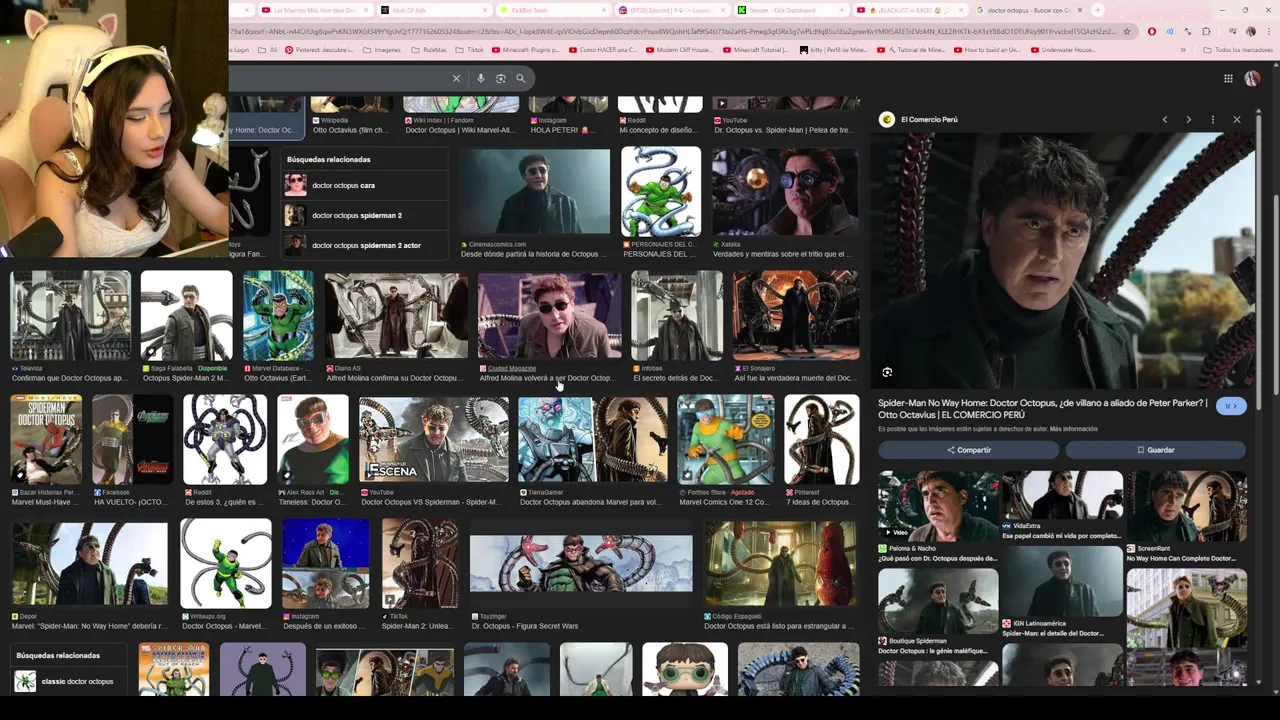
Task: Click the Guardar save button
Action: coord(1155,450)
